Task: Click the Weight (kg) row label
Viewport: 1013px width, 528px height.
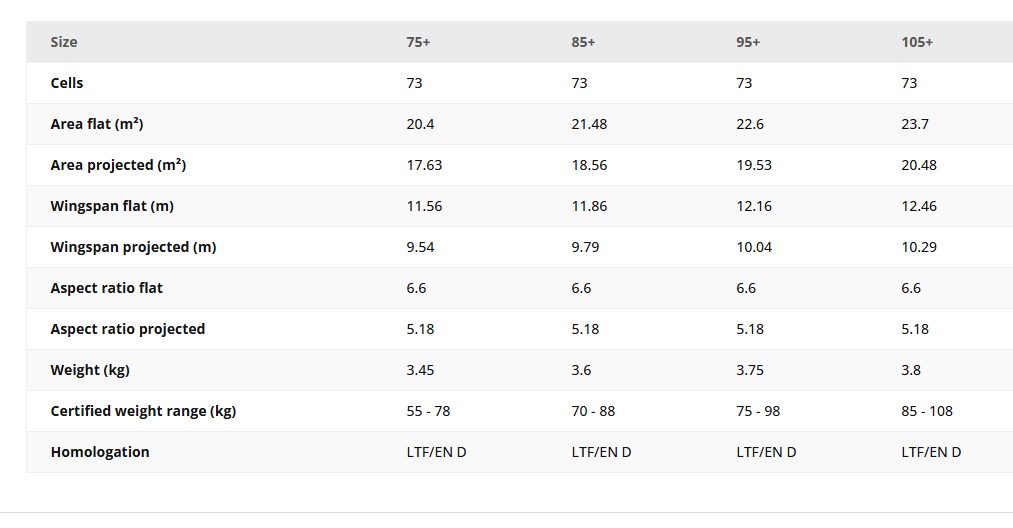Action: click(90, 370)
